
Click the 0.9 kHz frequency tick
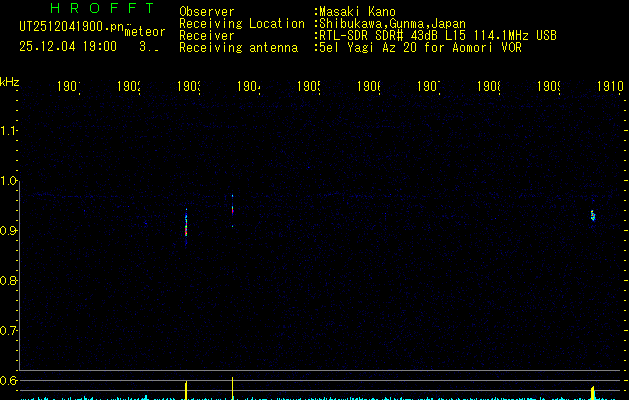9,231
